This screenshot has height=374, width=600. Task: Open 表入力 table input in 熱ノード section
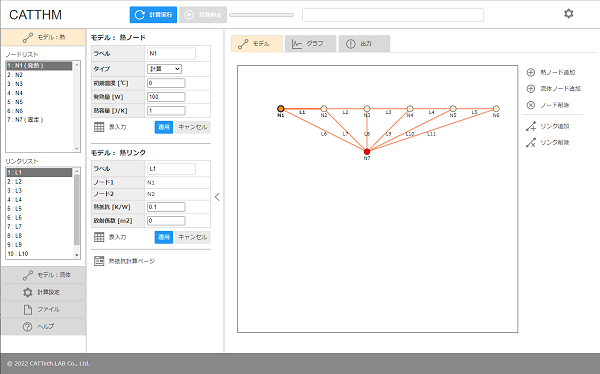pyautogui.click(x=111, y=127)
